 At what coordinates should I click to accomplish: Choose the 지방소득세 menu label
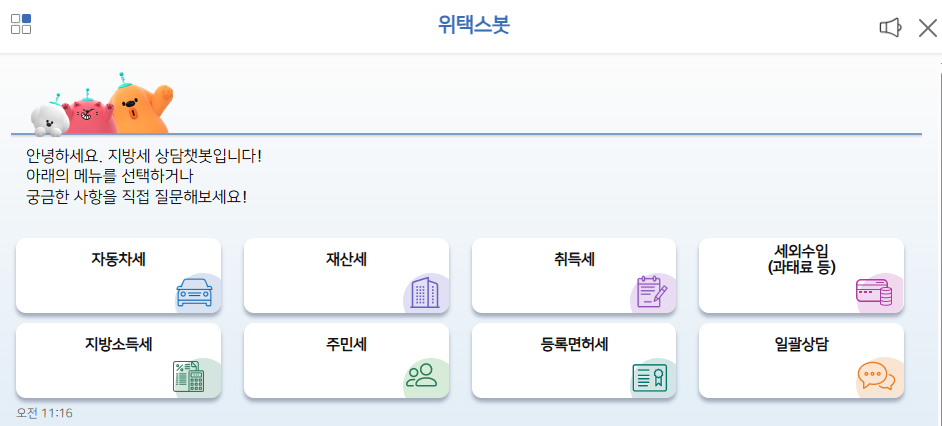coord(118,344)
